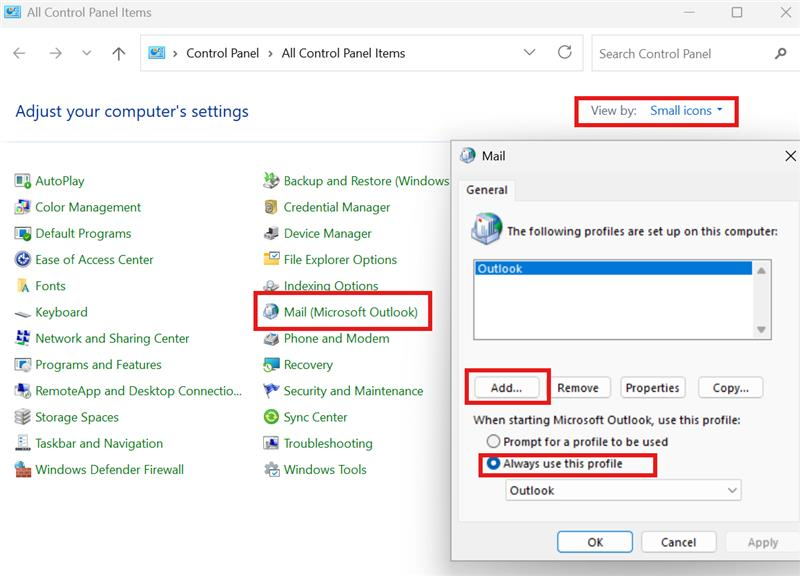Screen dimensions: 800x576
Task: Close the Mail dialog
Action: coord(790,156)
